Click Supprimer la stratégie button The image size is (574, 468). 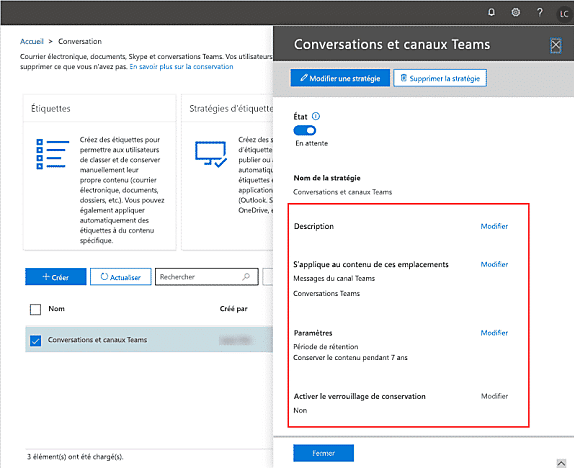[440, 78]
